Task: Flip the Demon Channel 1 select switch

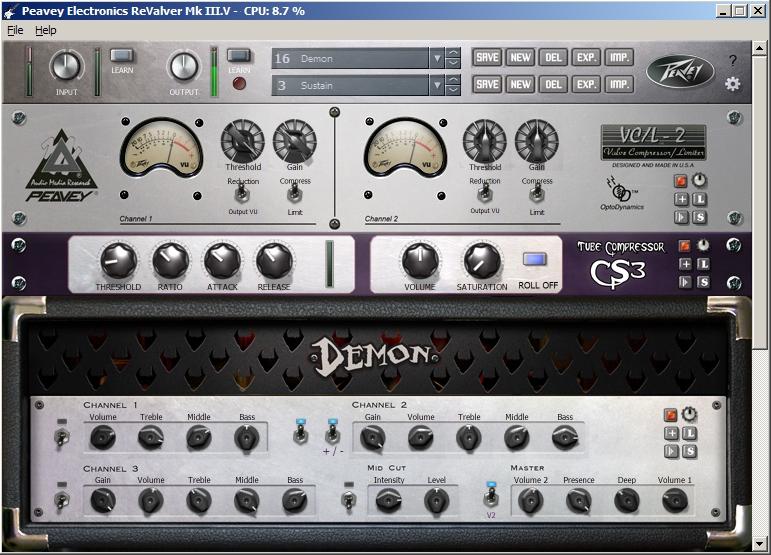Action: tap(62, 437)
